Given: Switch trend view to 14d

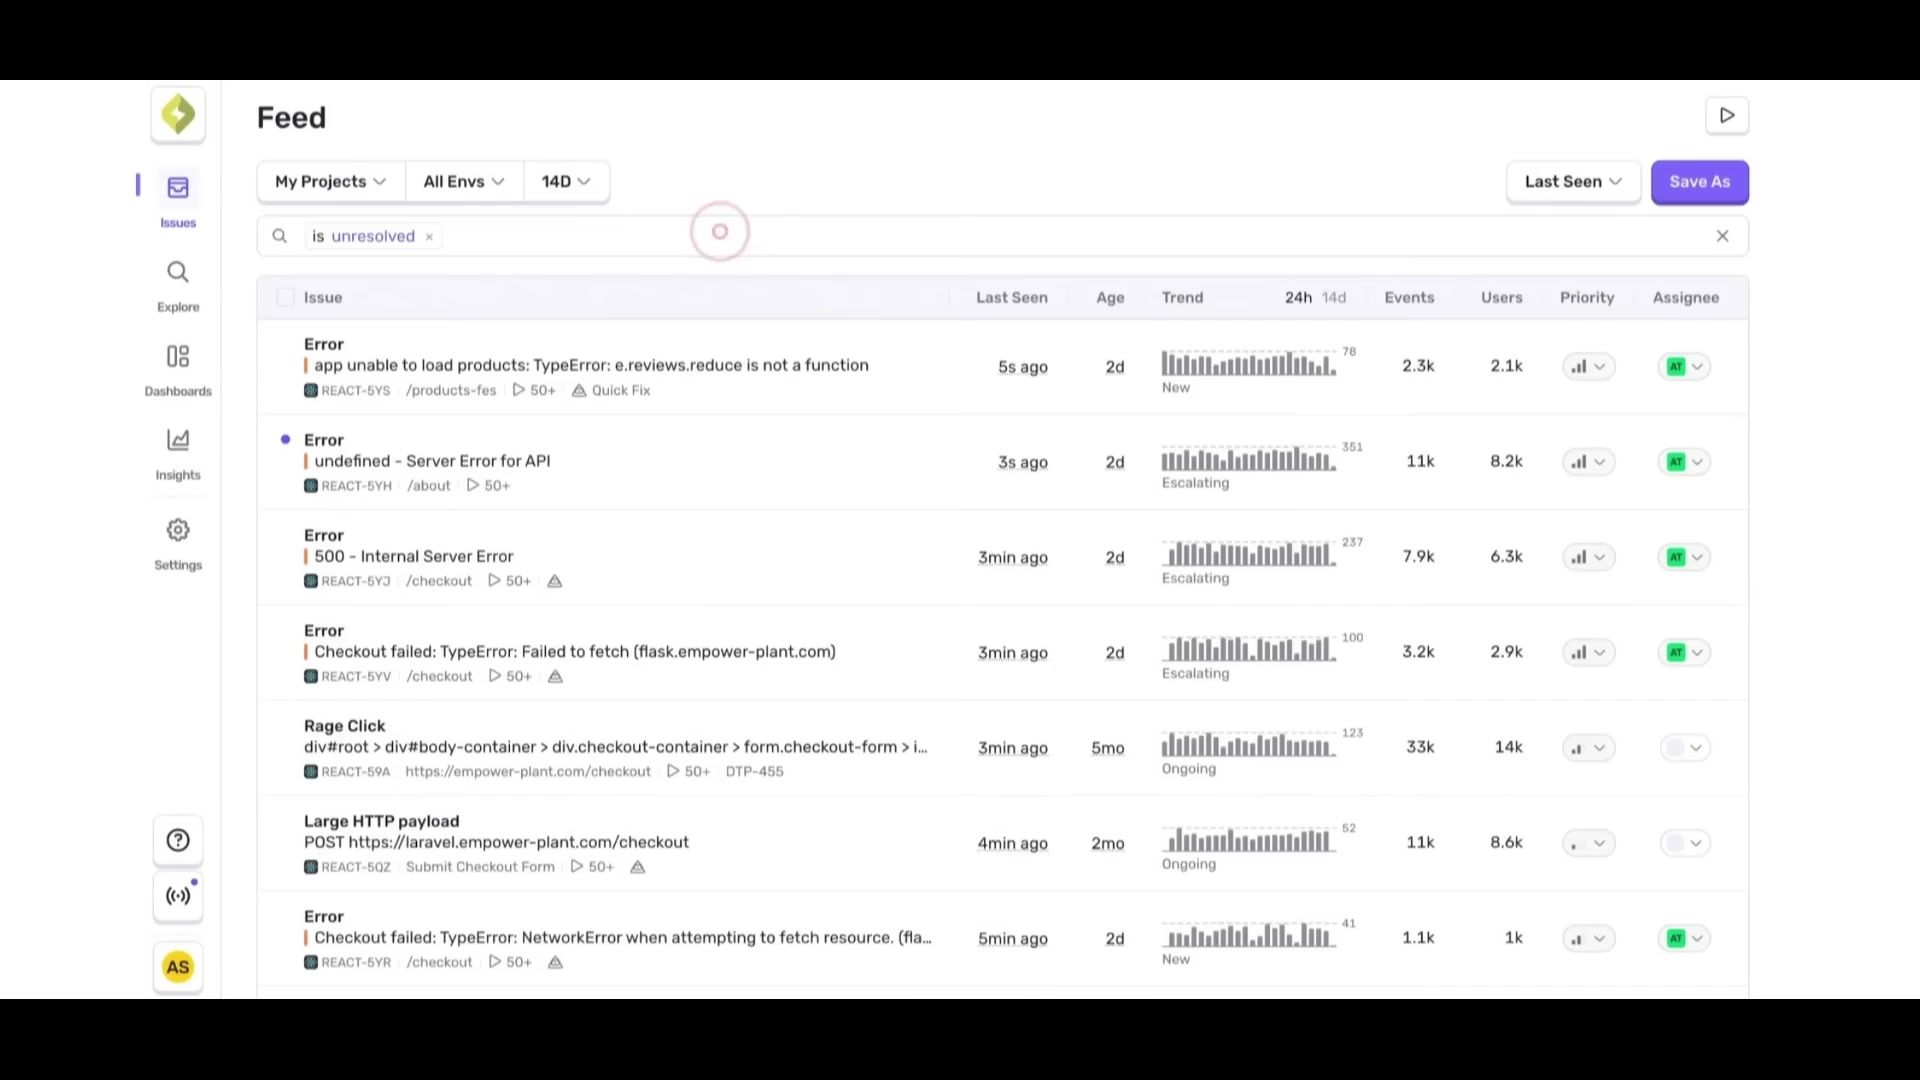Looking at the screenshot, I should coord(1334,298).
